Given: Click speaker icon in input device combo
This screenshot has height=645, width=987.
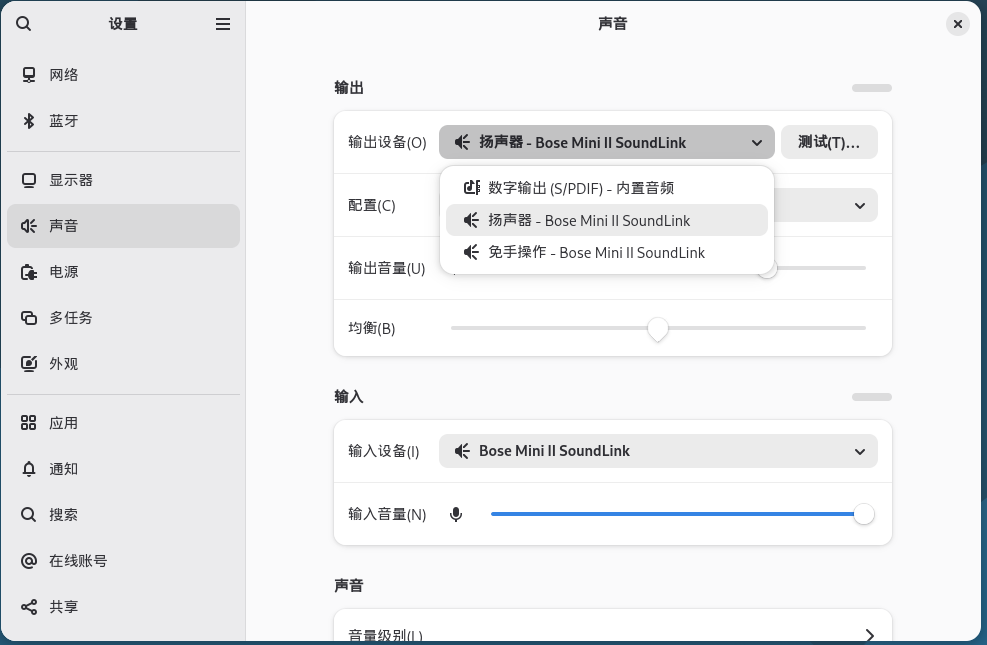Looking at the screenshot, I should click(x=462, y=451).
